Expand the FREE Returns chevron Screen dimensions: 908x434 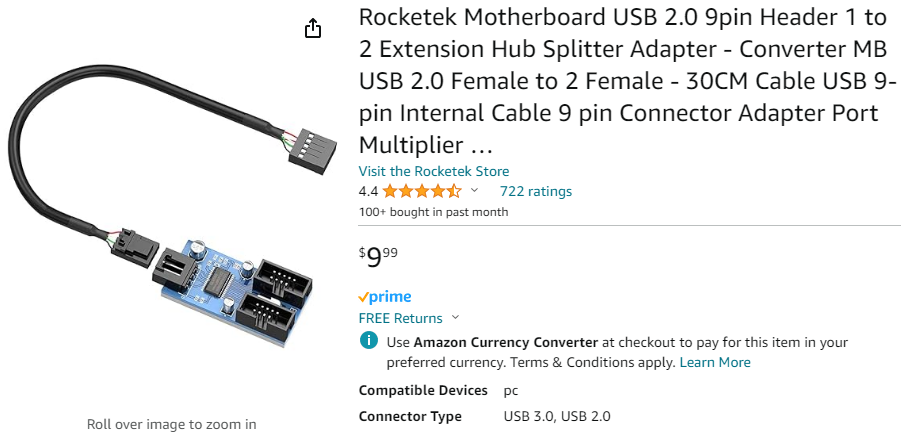pyautogui.click(x=455, y=317)
